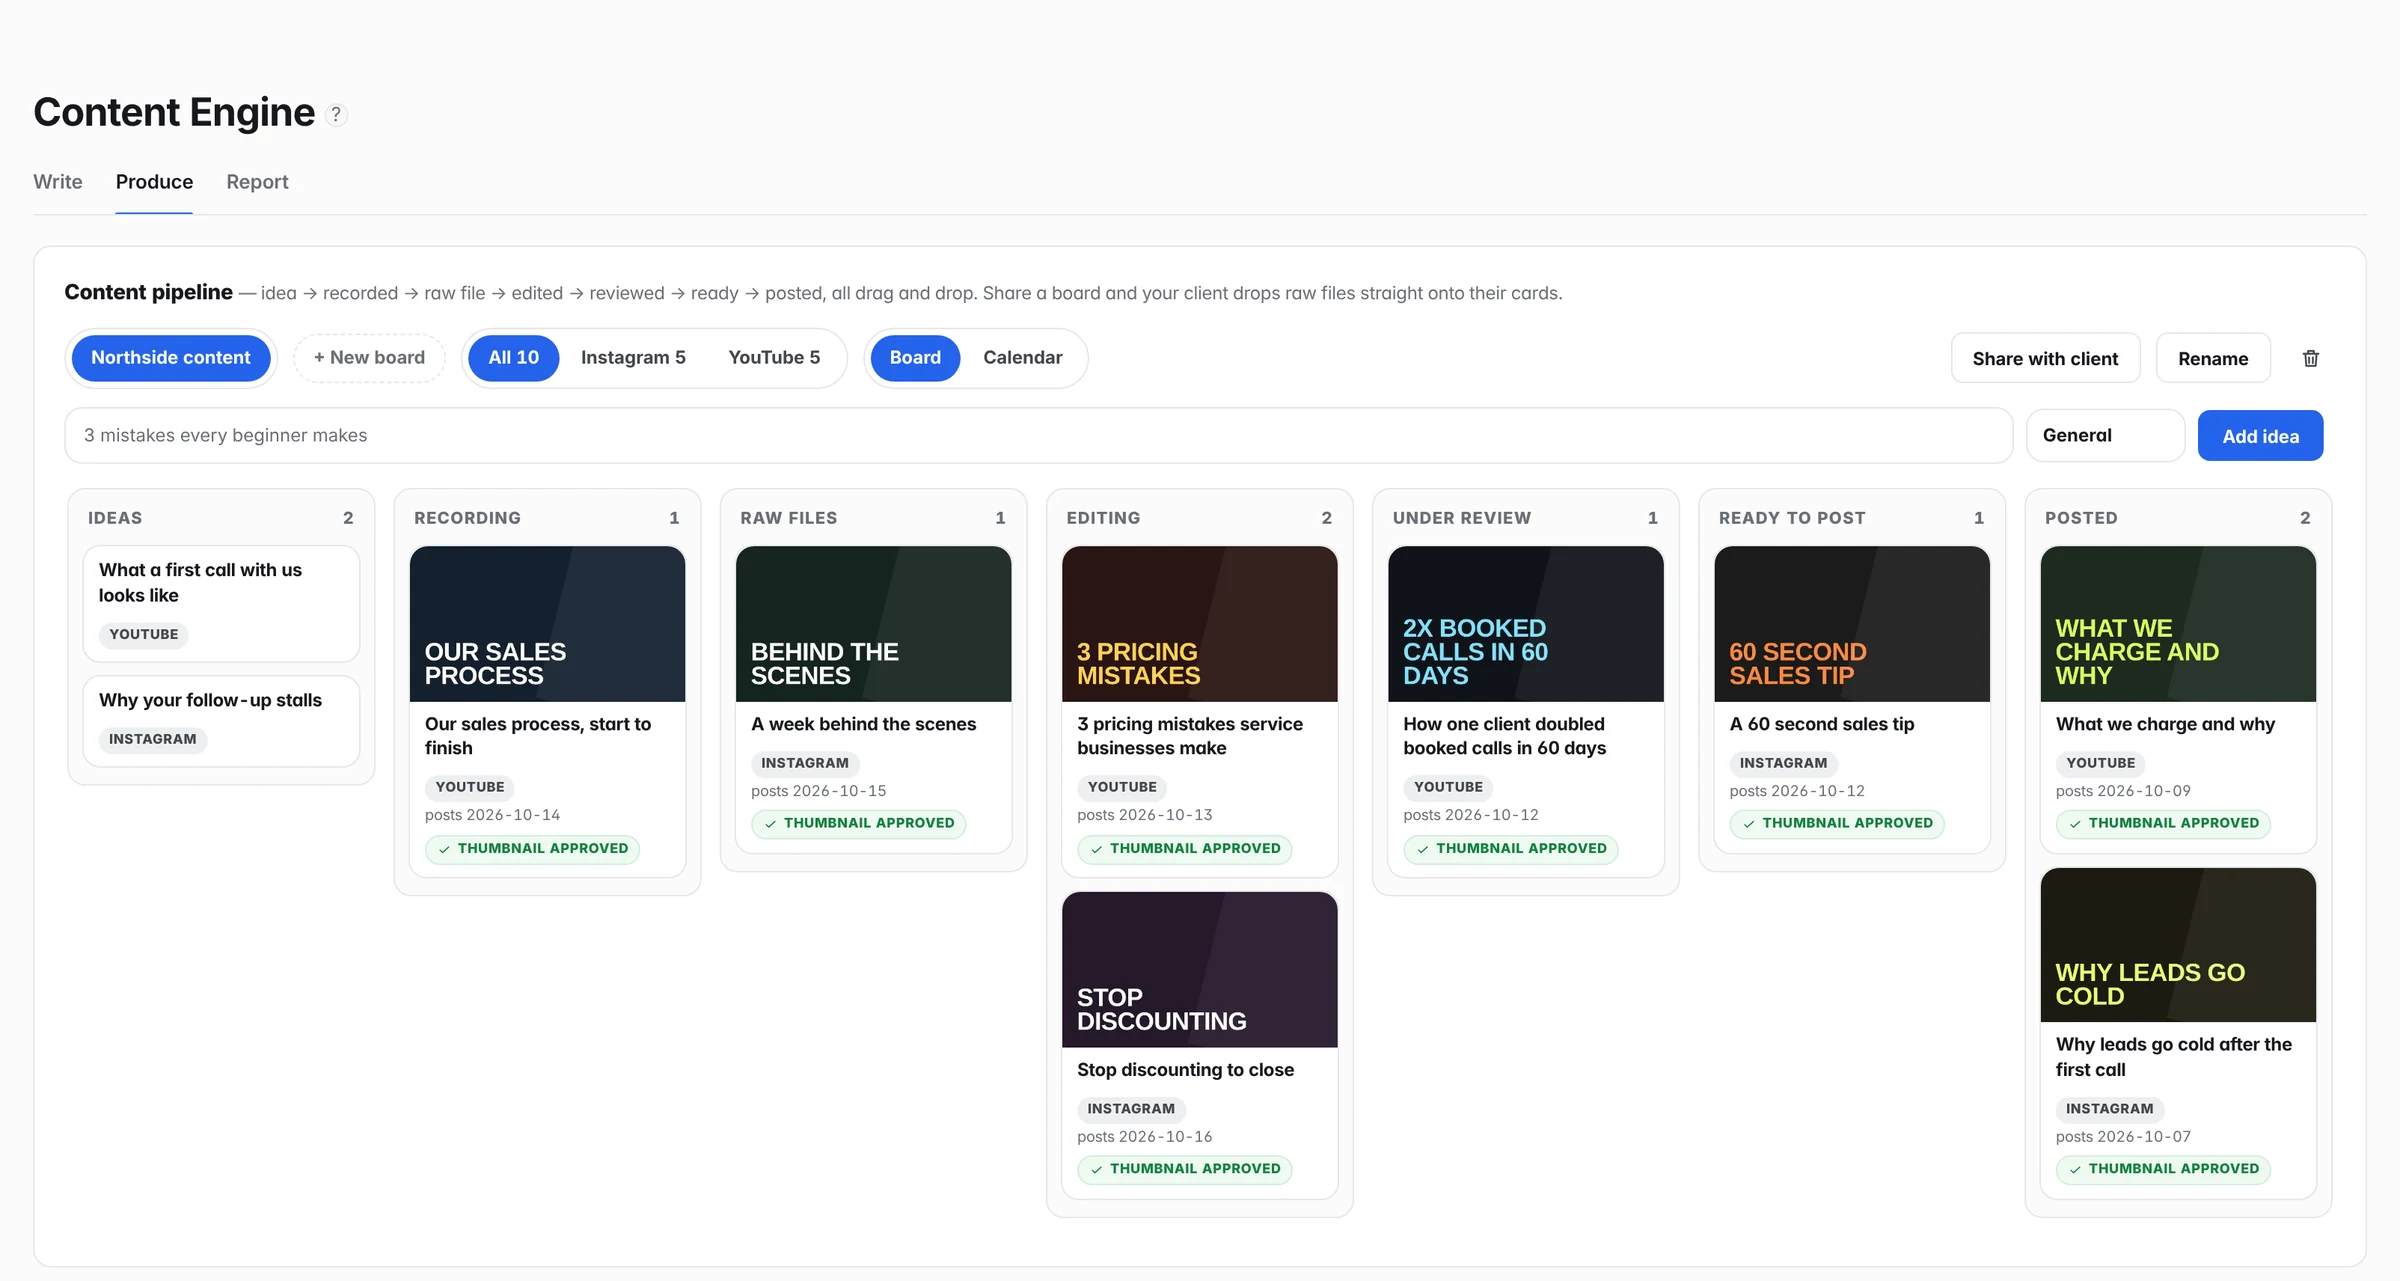Click 'Stop discounting to close' title
The width and height of the screenshot is (2400, 1281).
[1185, 1070]
